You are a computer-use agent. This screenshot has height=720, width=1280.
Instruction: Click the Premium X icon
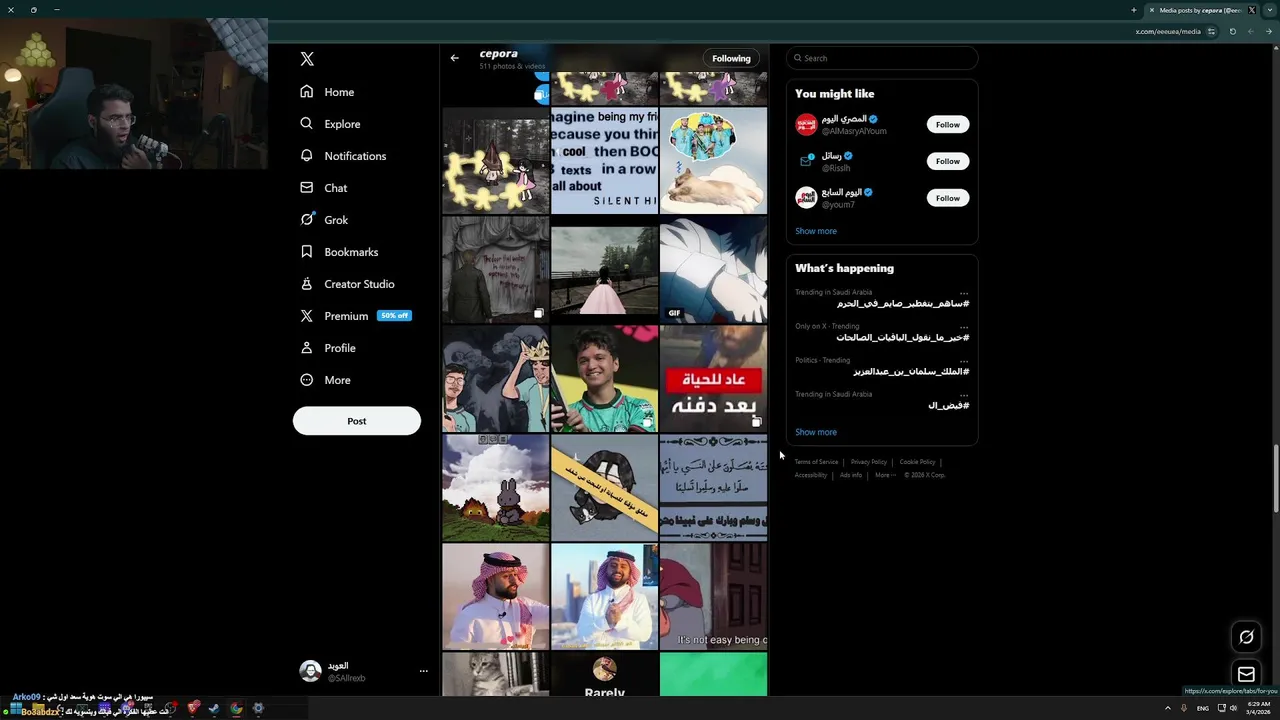(307, 316)
